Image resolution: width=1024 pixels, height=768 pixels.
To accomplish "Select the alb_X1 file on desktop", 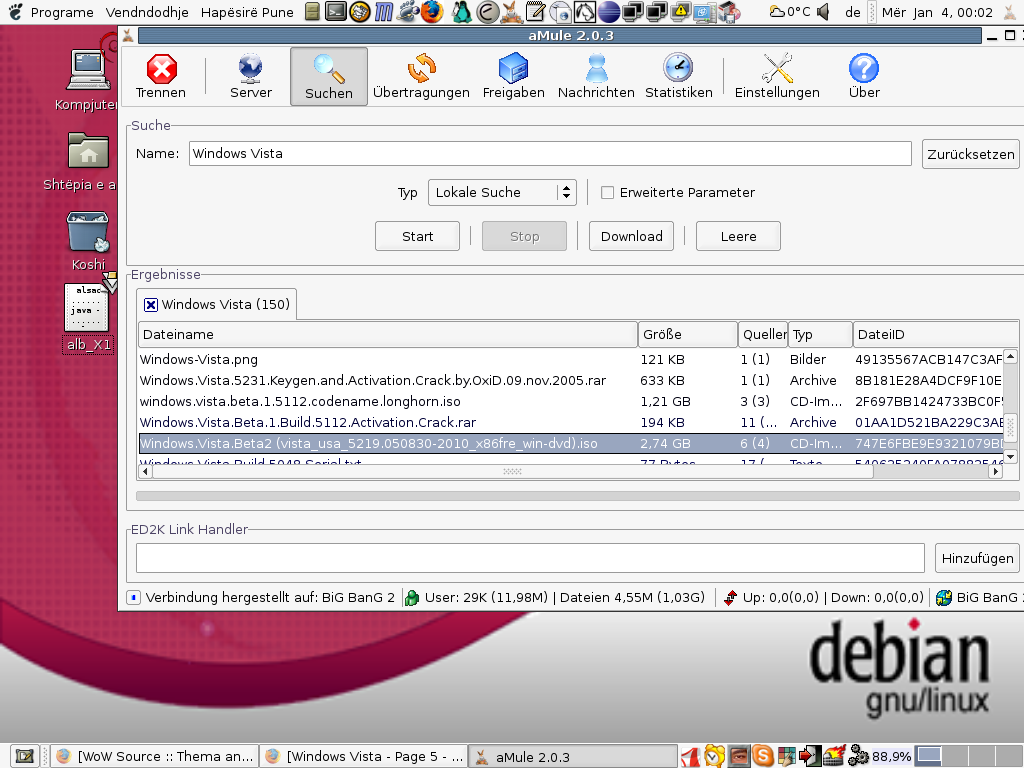I will (x=88, y=318).
